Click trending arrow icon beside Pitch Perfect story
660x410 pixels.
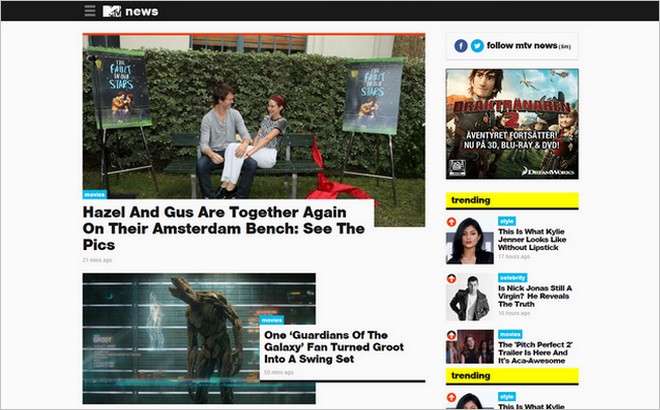tap(452, 335)
